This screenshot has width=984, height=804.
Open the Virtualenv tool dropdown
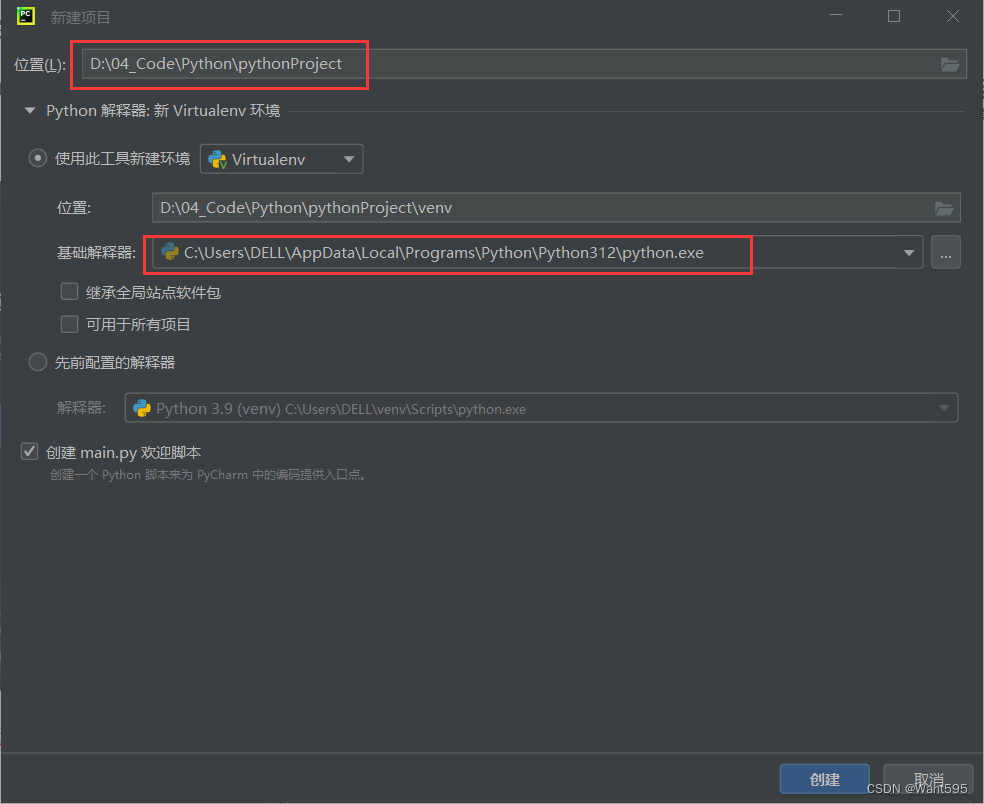tap(281, 159)
